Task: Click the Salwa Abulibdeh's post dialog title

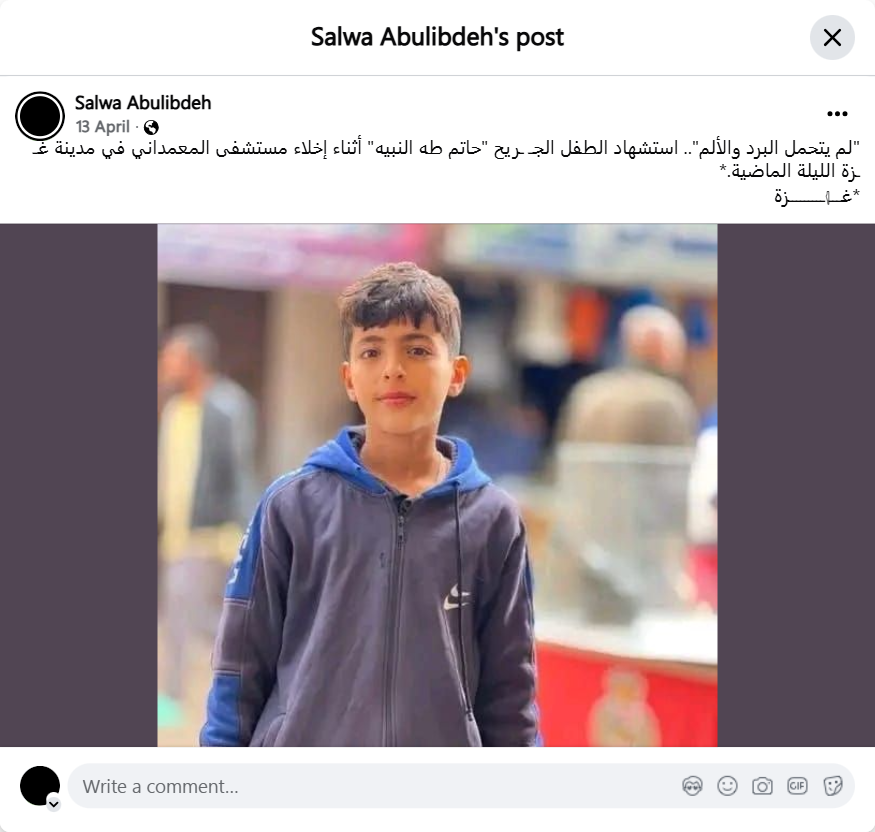Action: click(x=437, y=37)
